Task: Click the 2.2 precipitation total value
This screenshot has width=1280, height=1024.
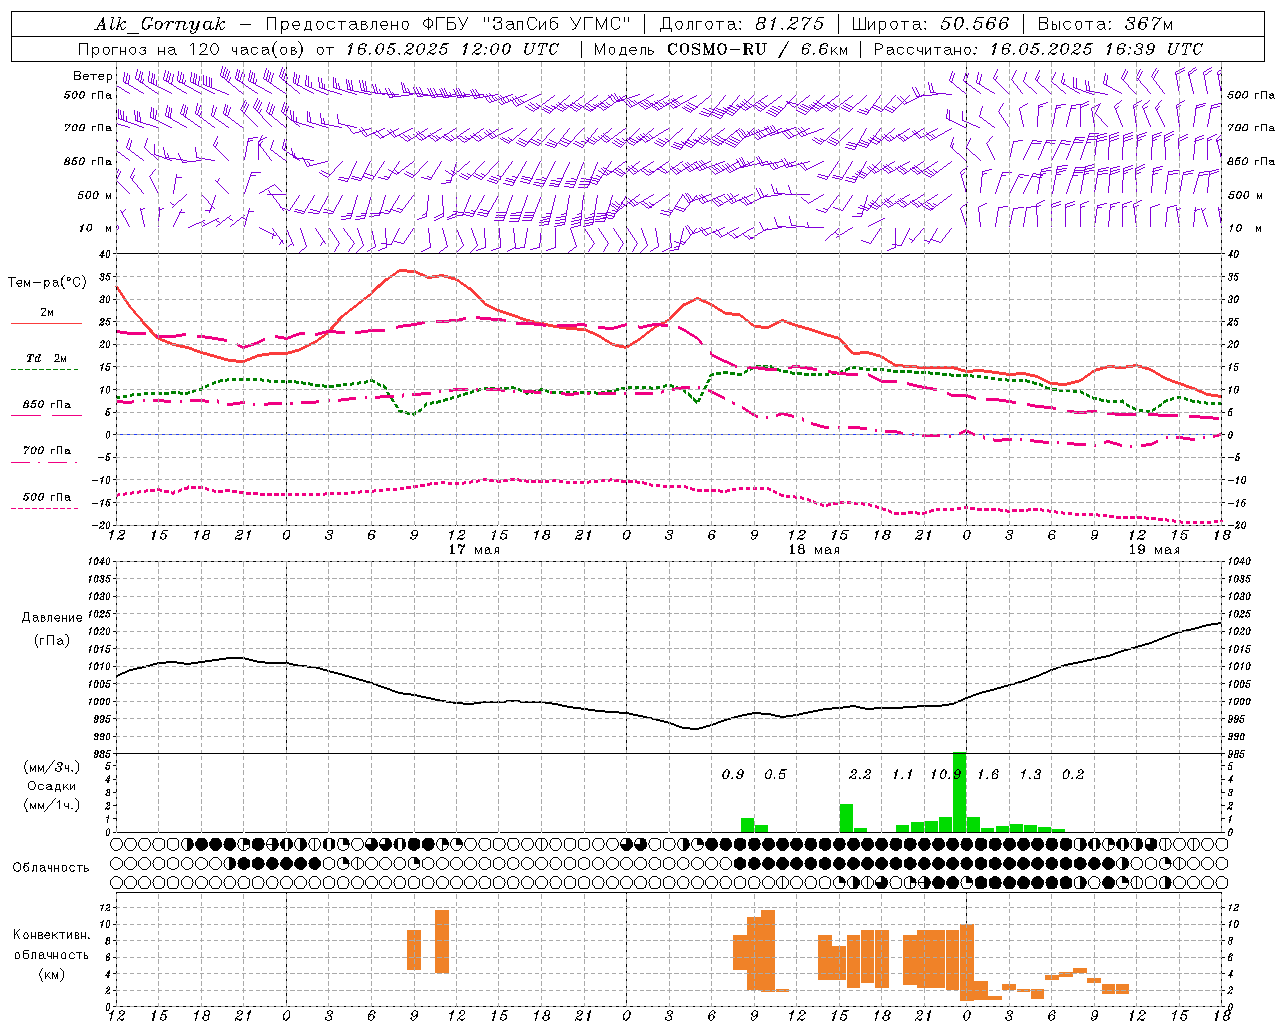Action: (860, 774)
